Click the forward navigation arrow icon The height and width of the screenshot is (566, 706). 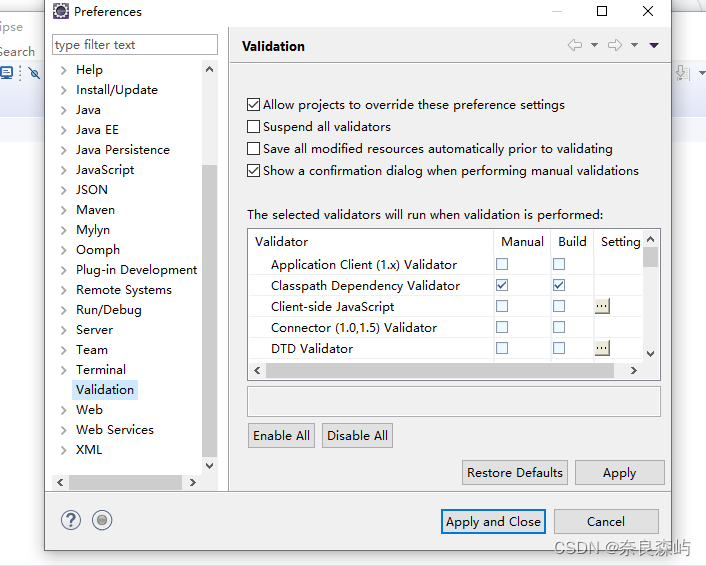coord(615,45)
